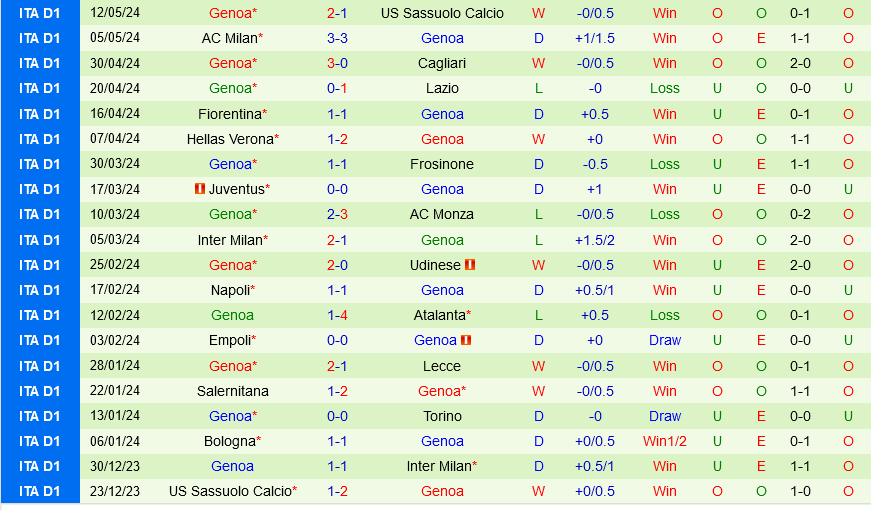Open the Frosinone team link
871x510 pixels.
[x=442, y=164]
